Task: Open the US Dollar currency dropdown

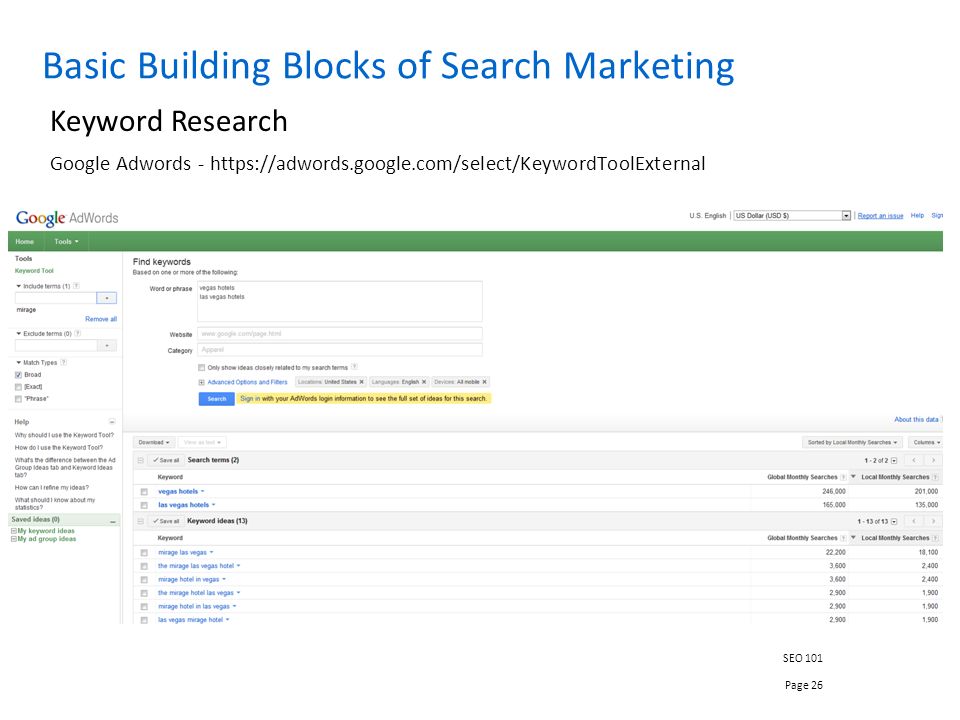Action: click(792, 216)
